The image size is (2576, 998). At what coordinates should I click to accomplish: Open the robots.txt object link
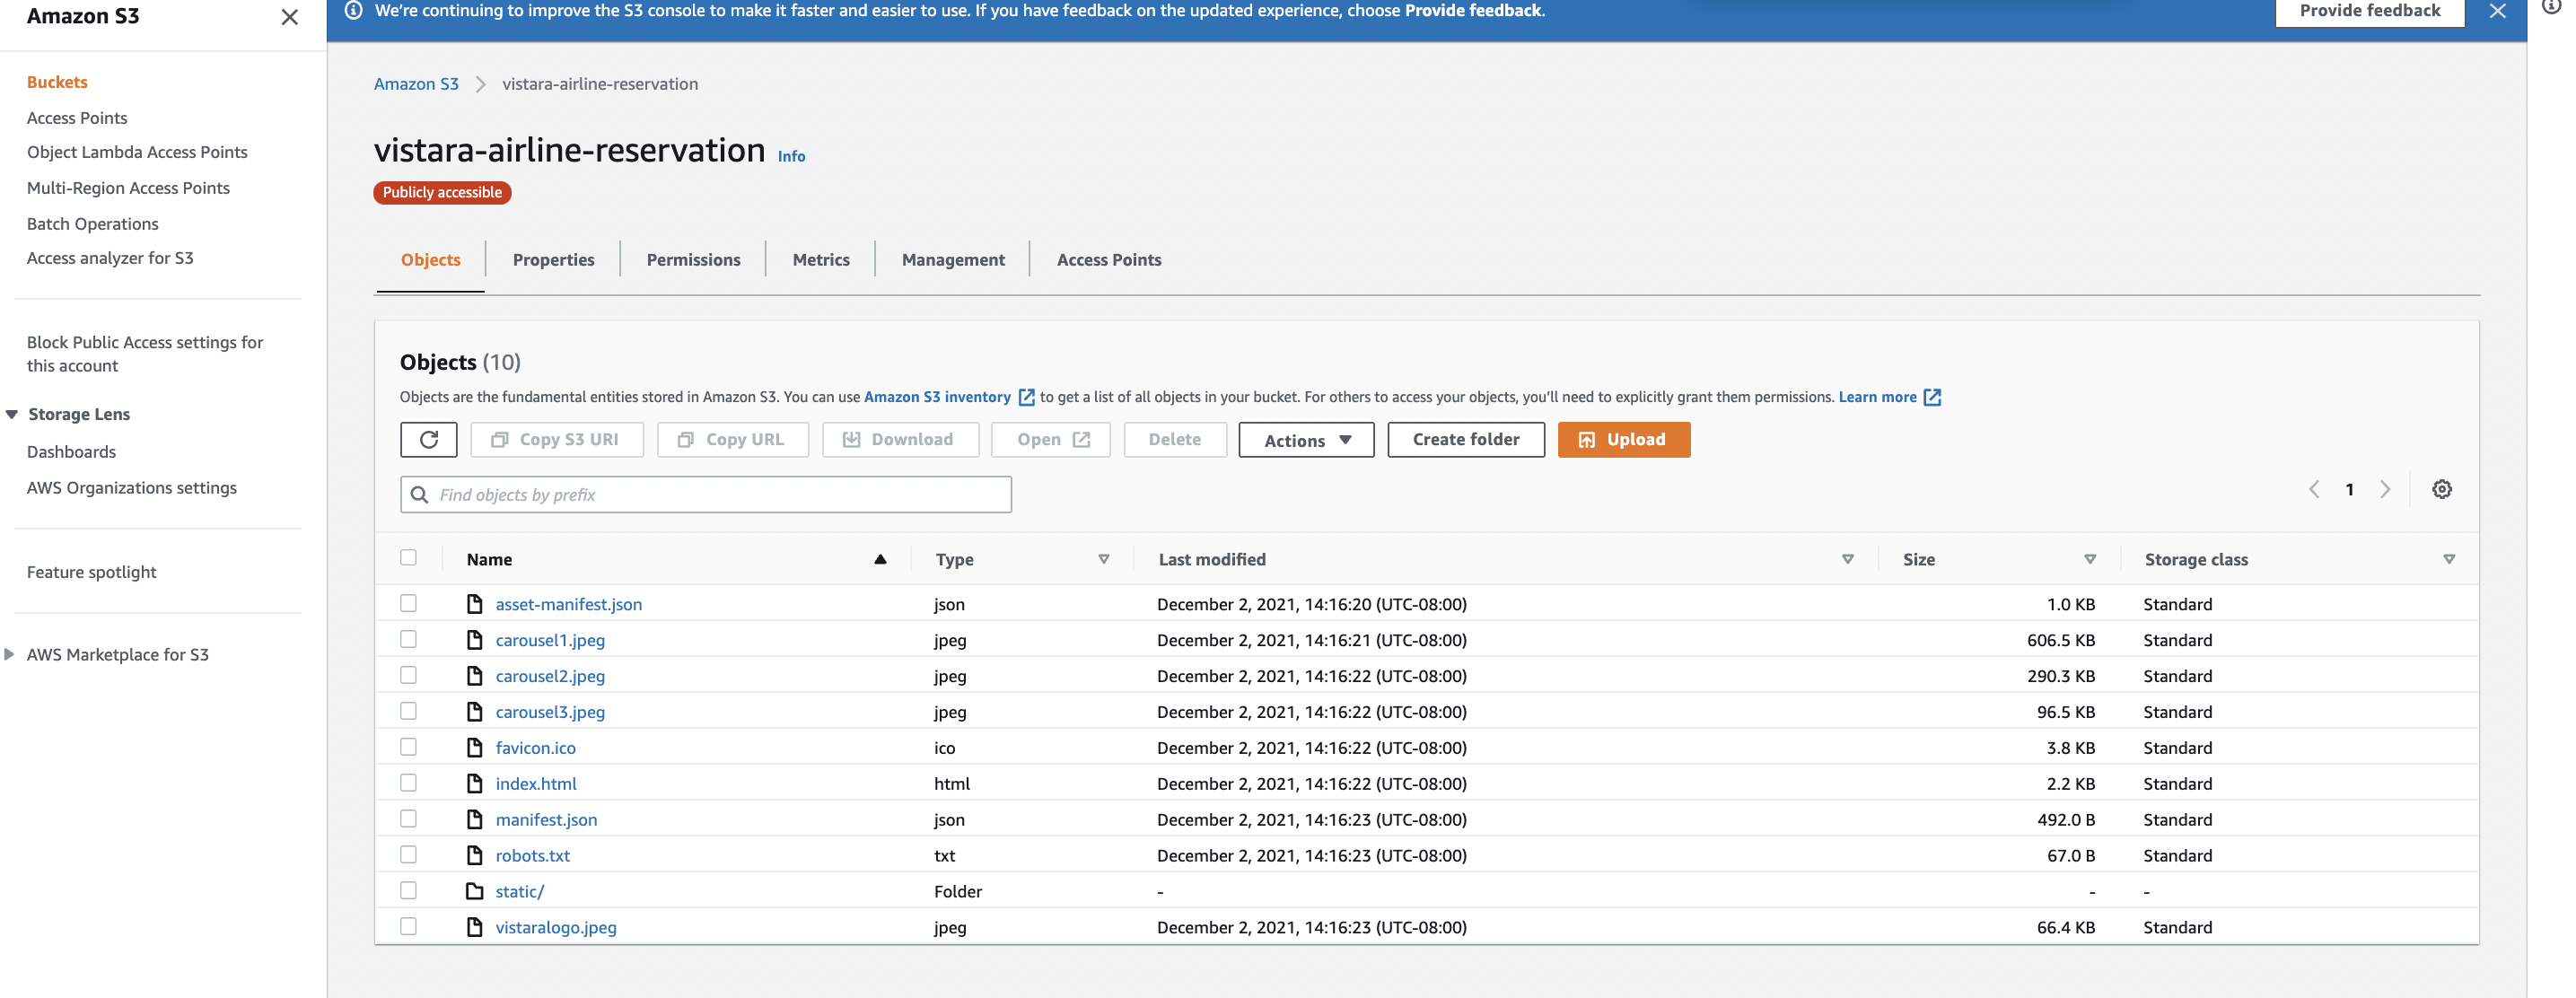tap(532, 855)
